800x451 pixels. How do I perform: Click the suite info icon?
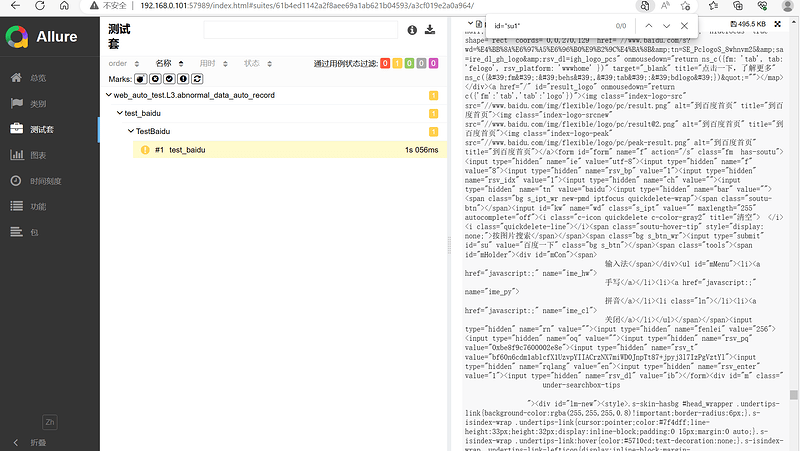[x=412, y=30]
